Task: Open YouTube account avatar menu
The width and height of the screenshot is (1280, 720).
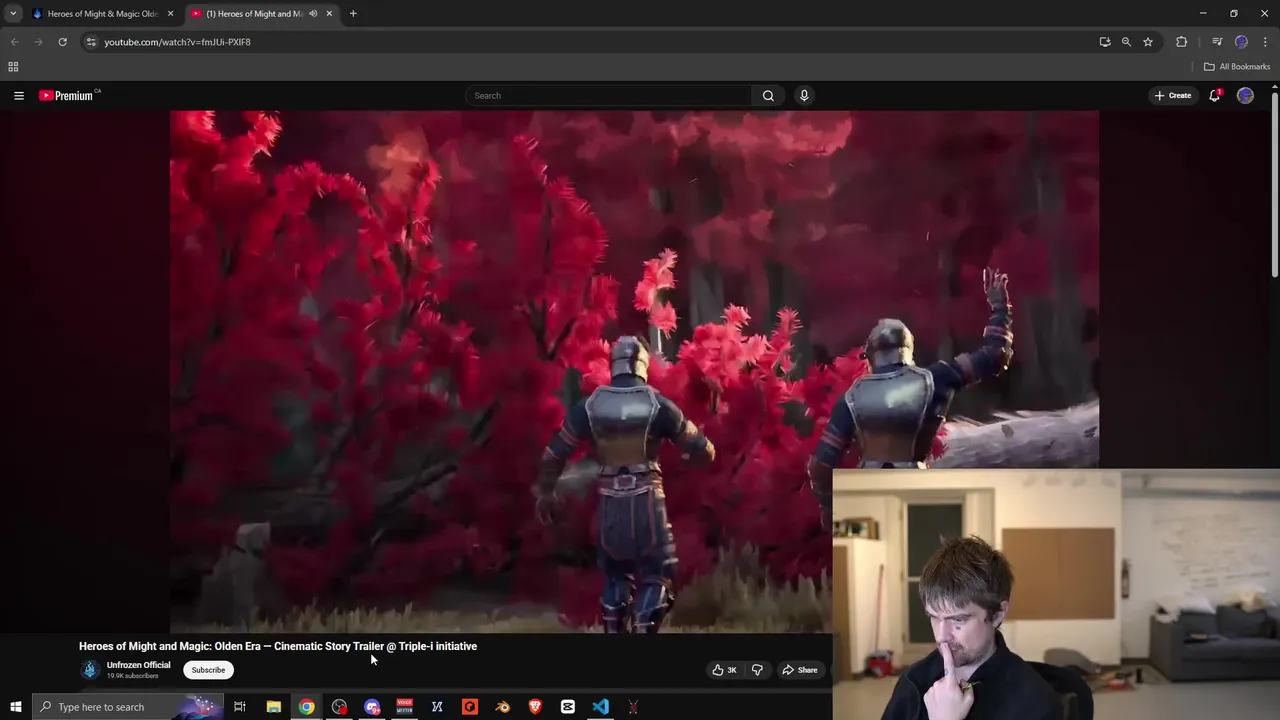Action: pyautogui.click(x=1245, y=96)
